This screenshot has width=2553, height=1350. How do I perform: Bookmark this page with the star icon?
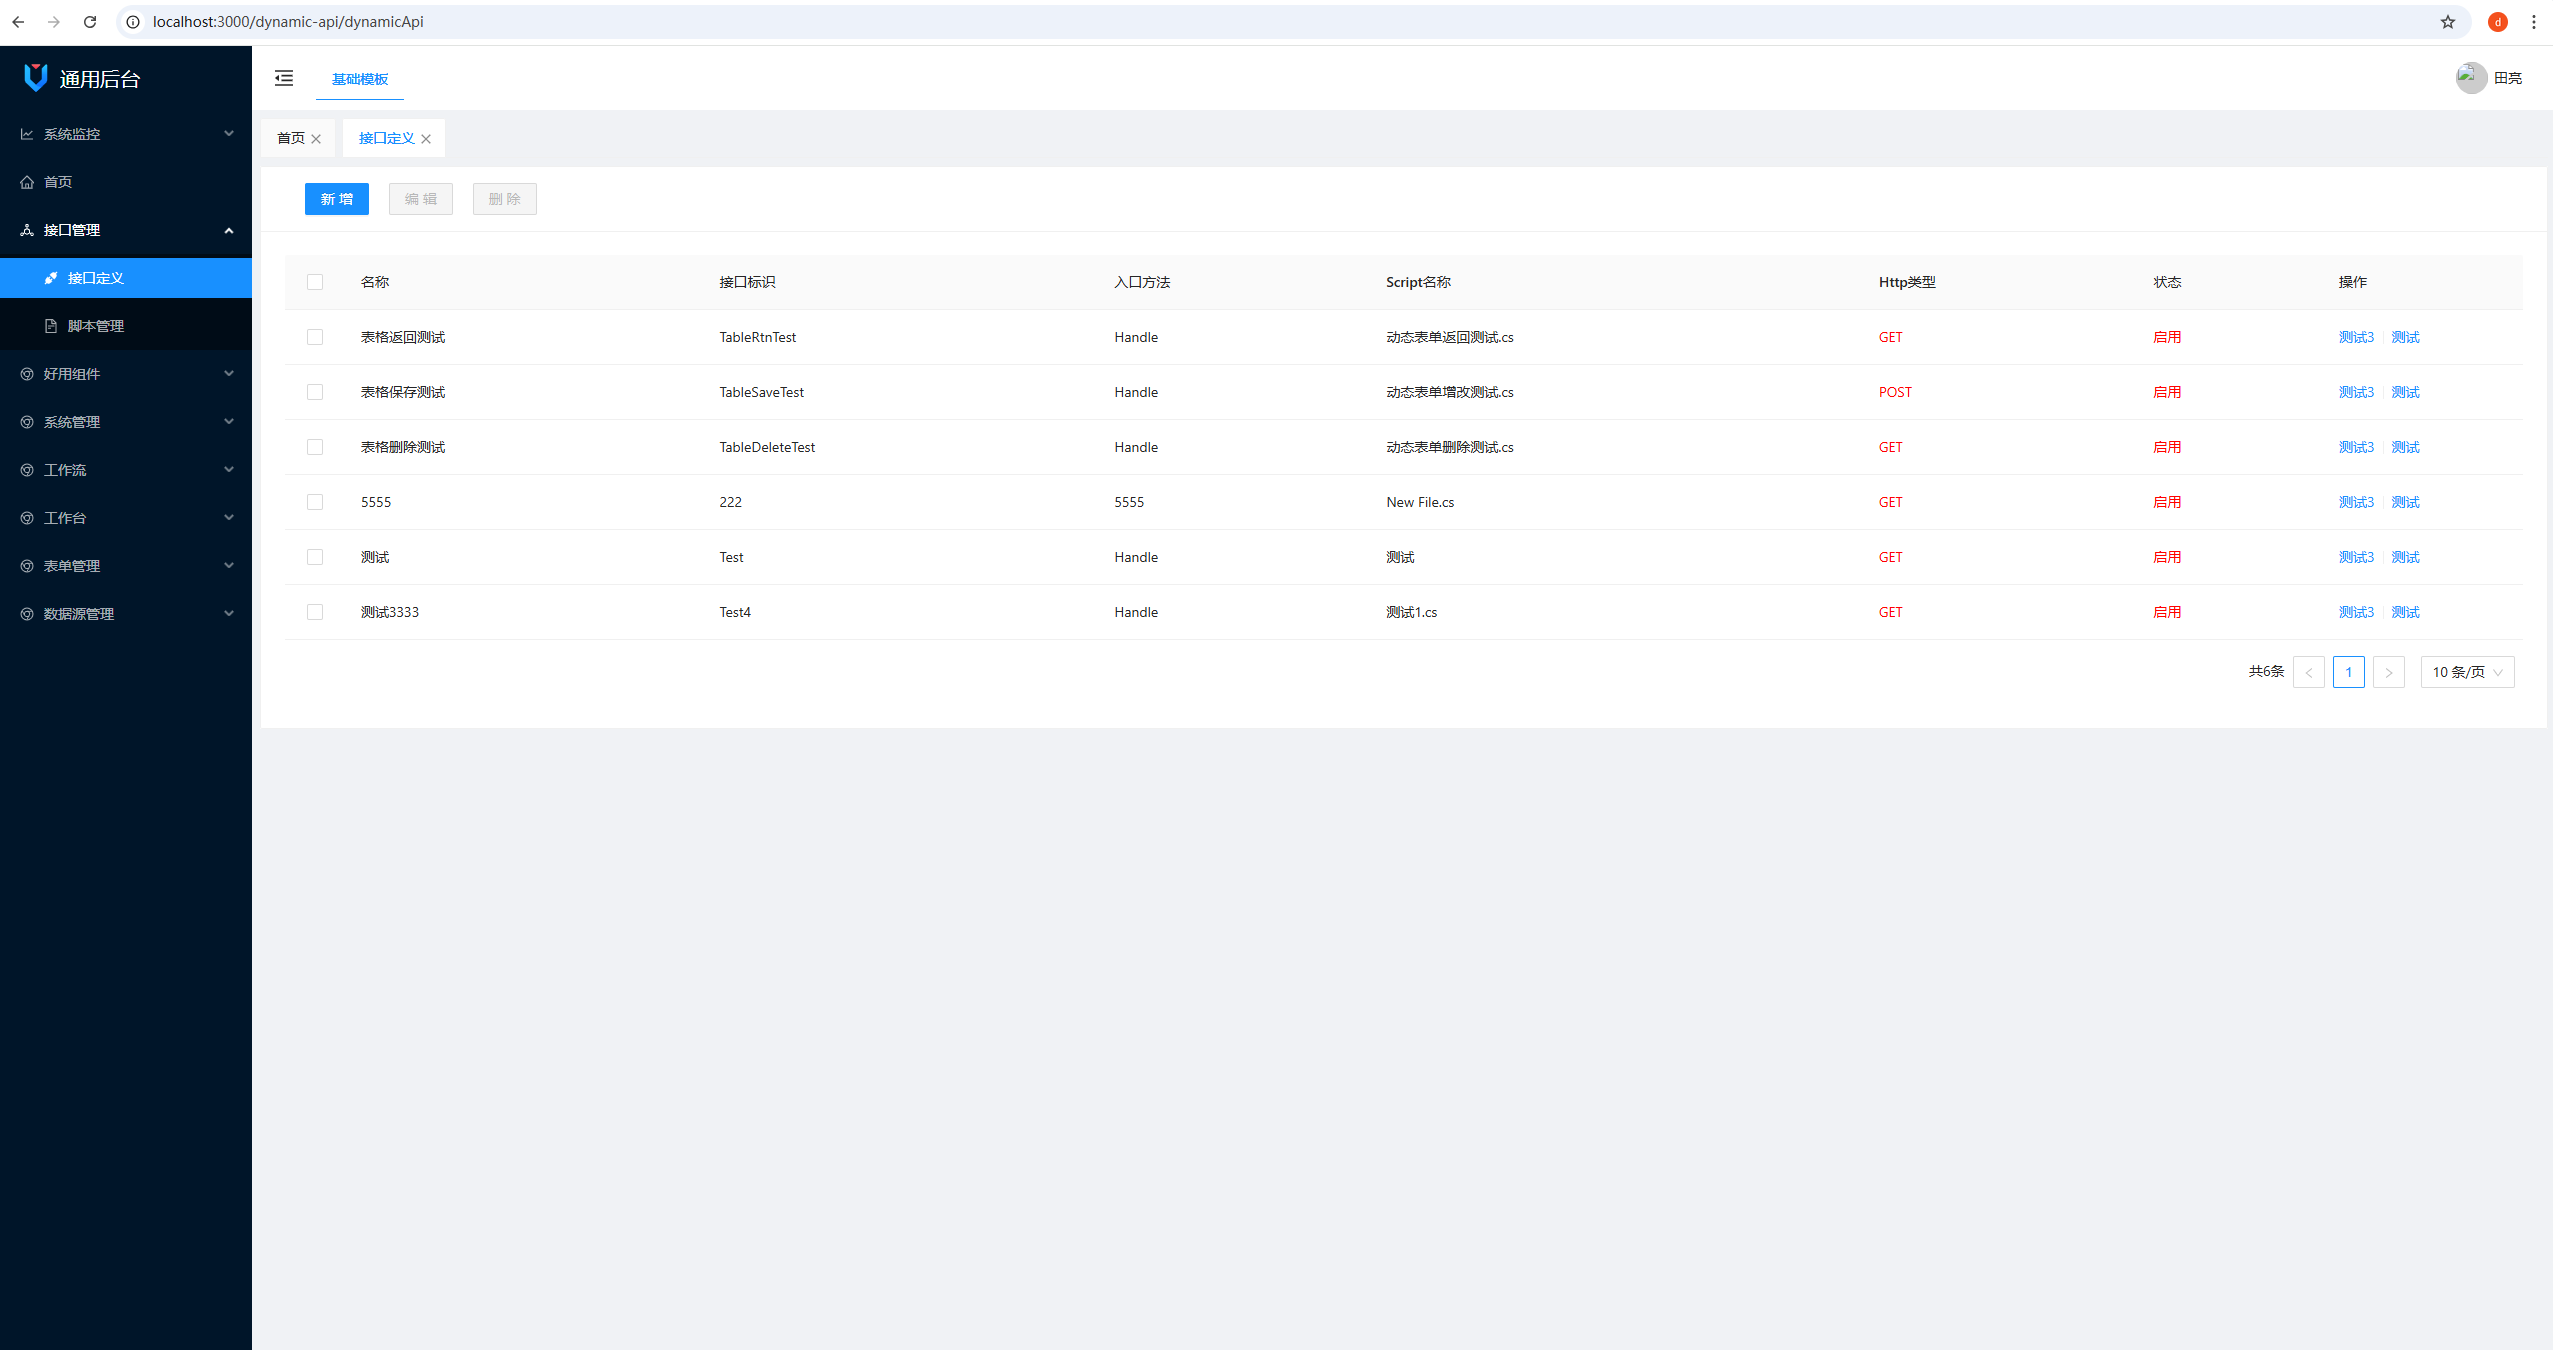click(x=2447, y=22)
